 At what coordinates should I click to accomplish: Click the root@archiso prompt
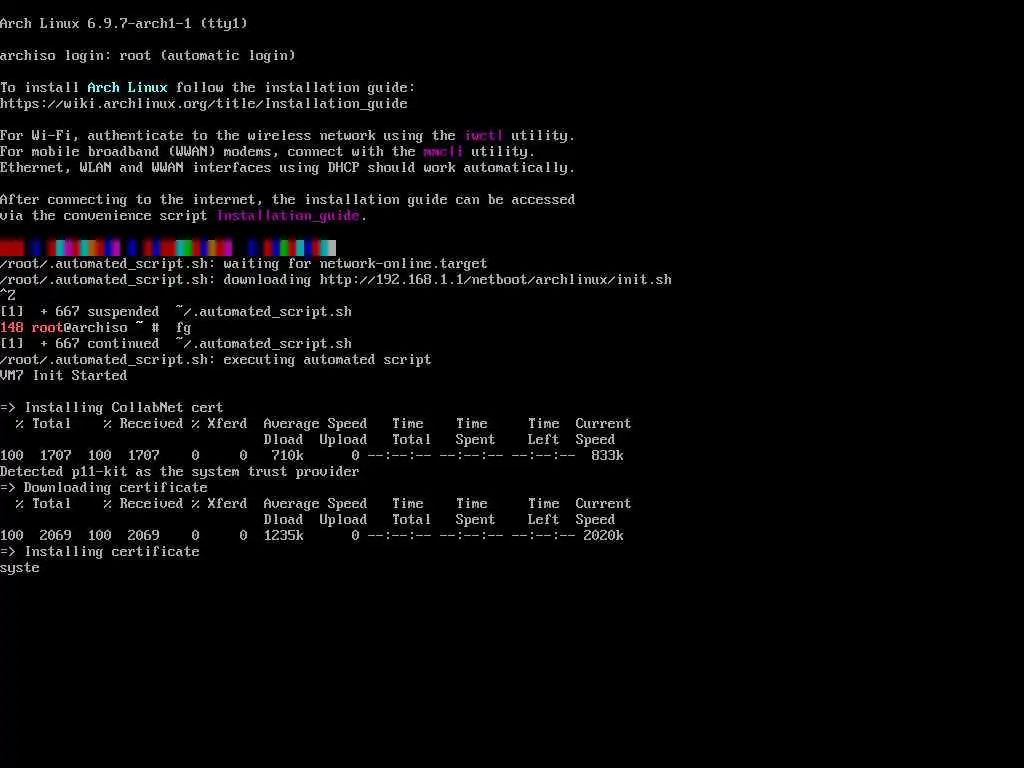(x=80, y=328)
